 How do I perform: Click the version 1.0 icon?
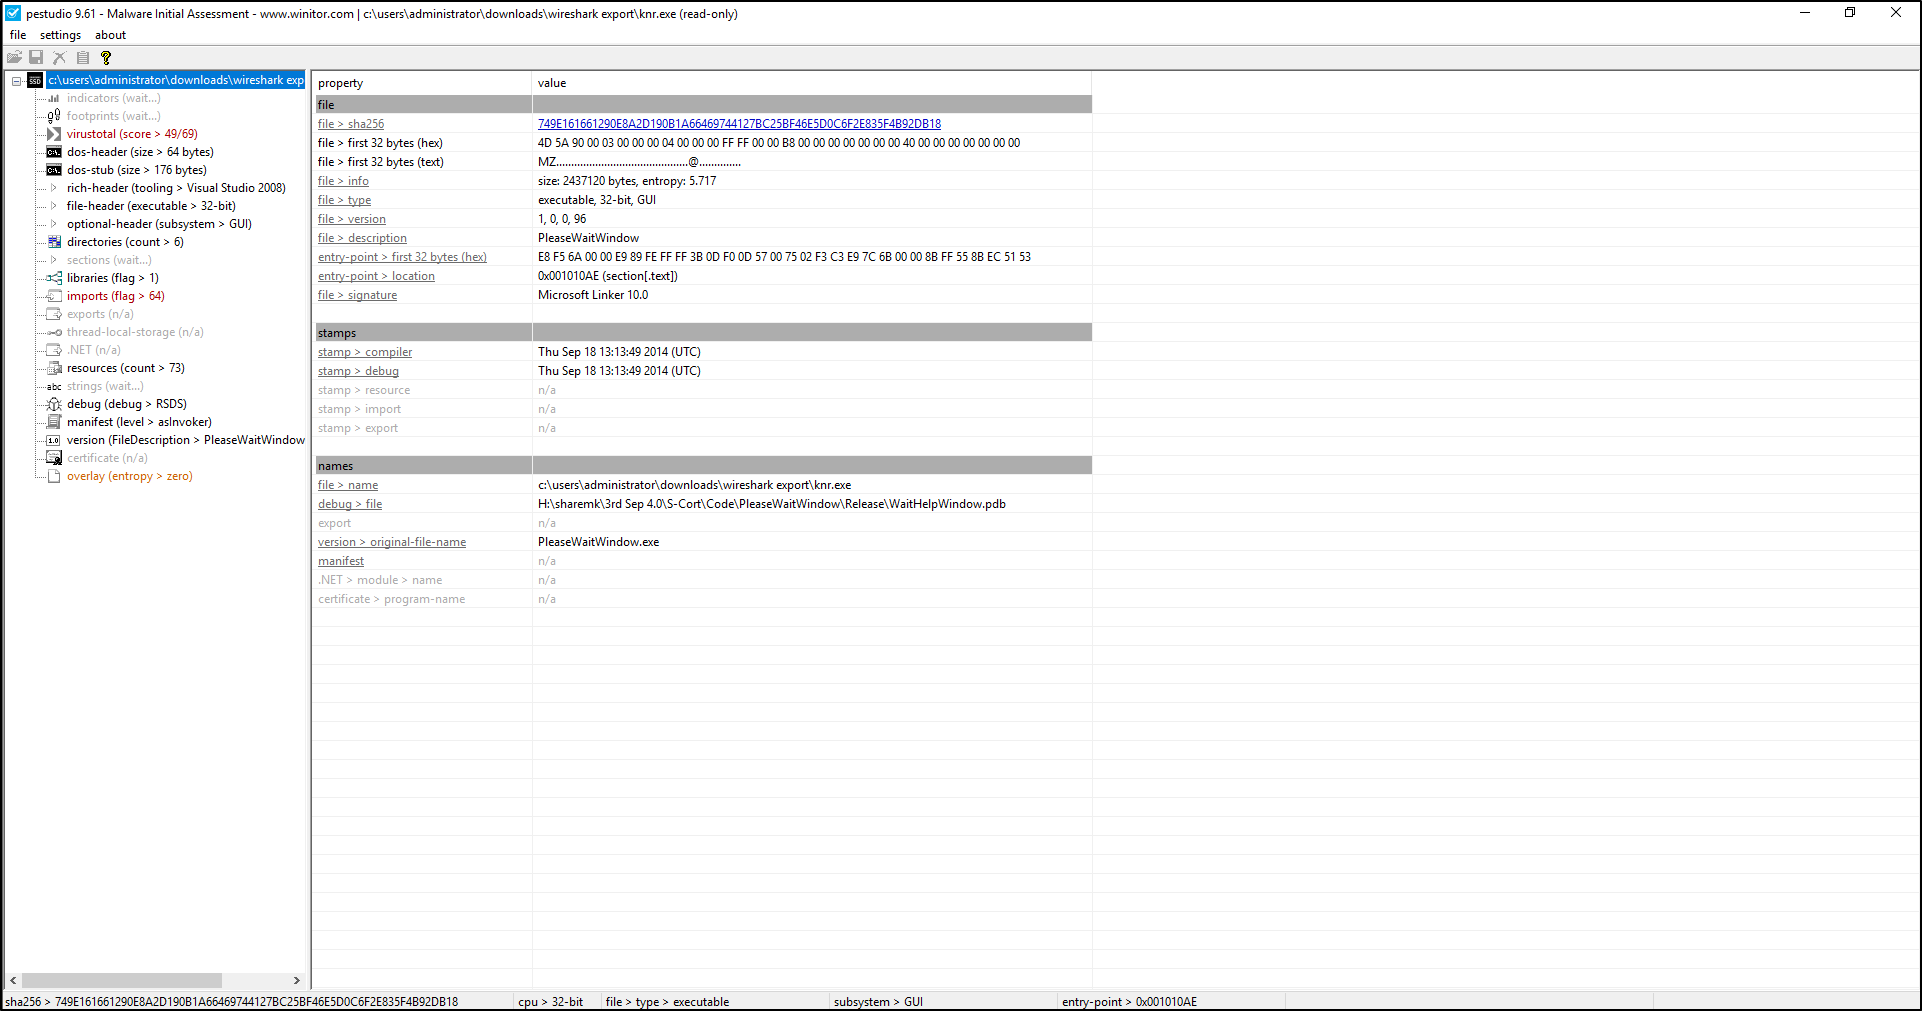[54, 440]
